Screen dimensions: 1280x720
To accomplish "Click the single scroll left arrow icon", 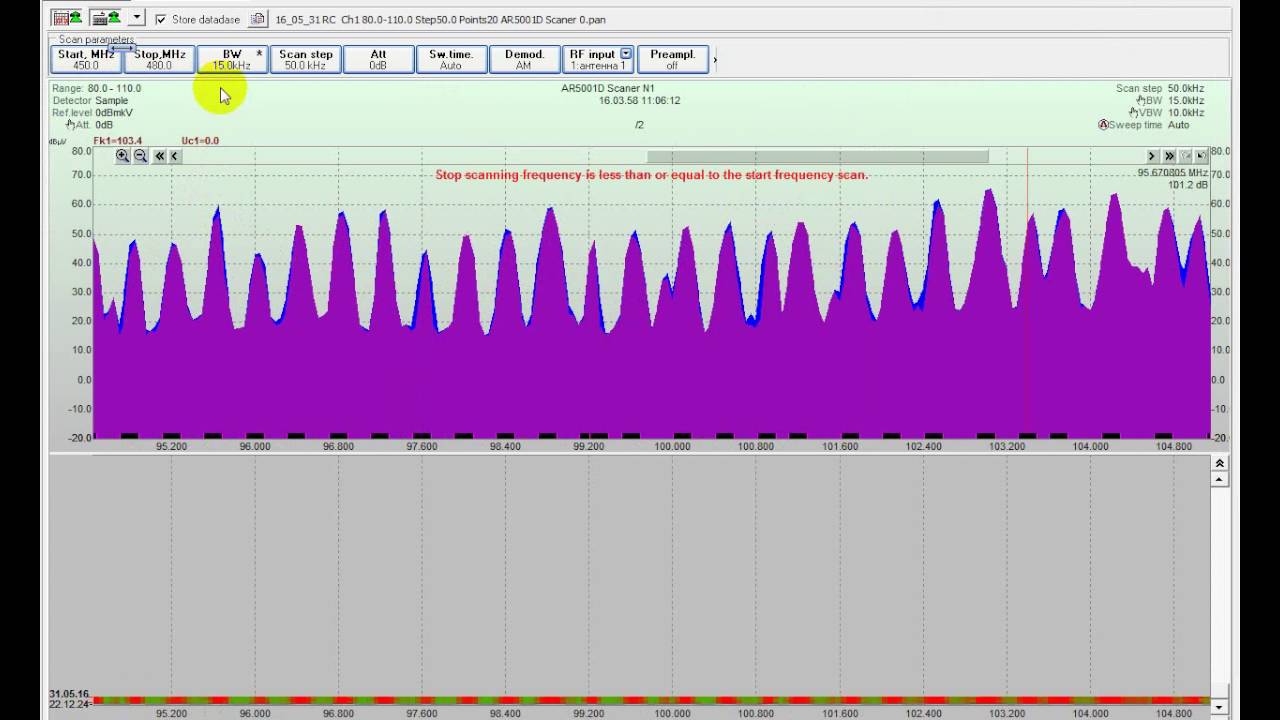I will pos(174,156).
